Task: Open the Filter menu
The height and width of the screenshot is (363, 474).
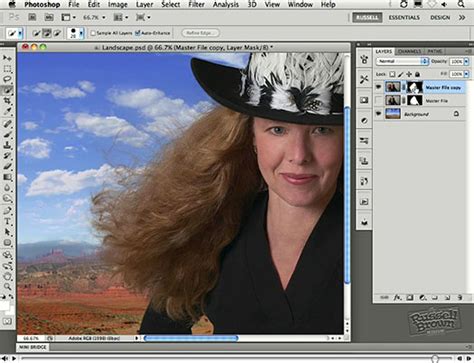Action: coord(196,4)
